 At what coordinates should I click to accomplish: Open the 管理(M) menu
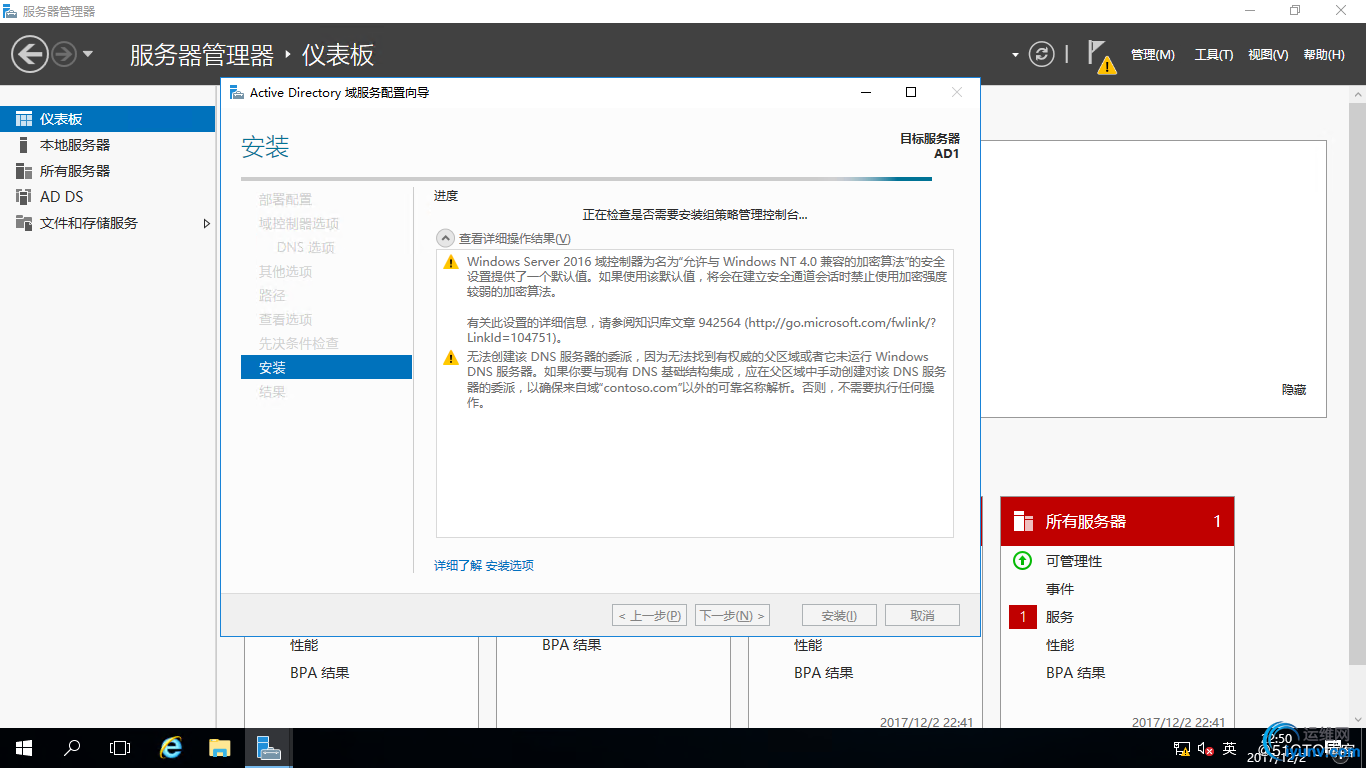click(x=1152, y=55)
